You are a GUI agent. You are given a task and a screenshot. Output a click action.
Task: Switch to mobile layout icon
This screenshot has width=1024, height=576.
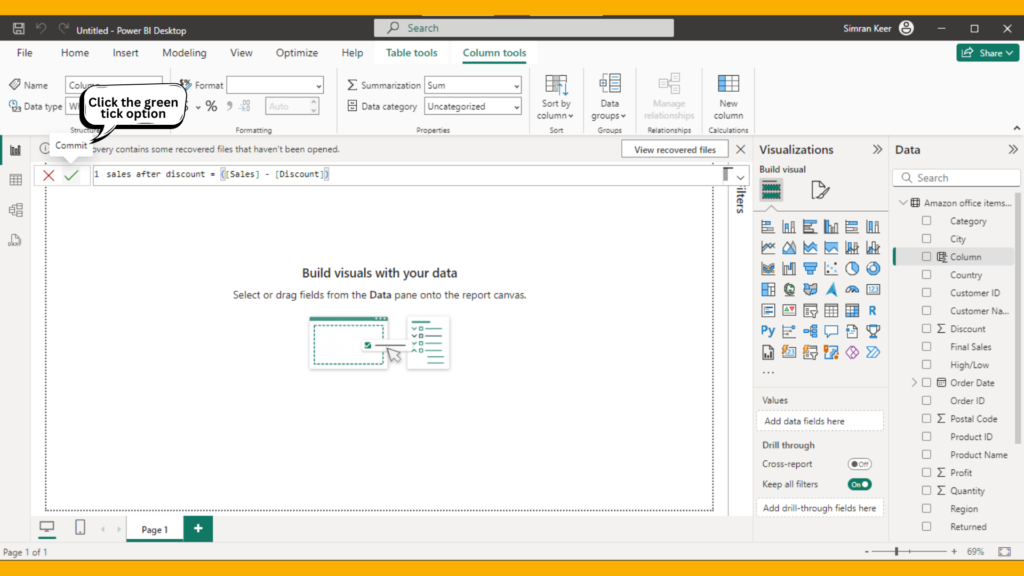click(x=80, y=528)
